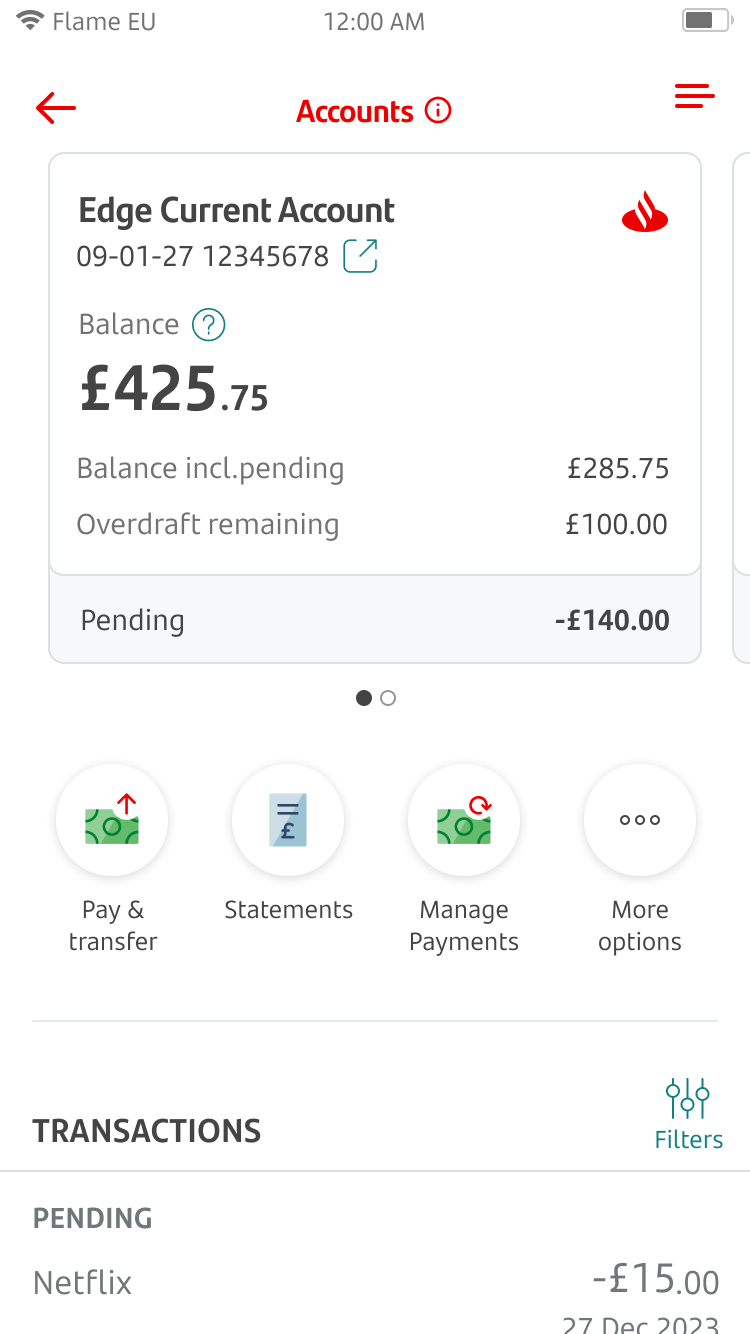Select the first account page dot
The image size is (750, 1334).
point(364,698)
